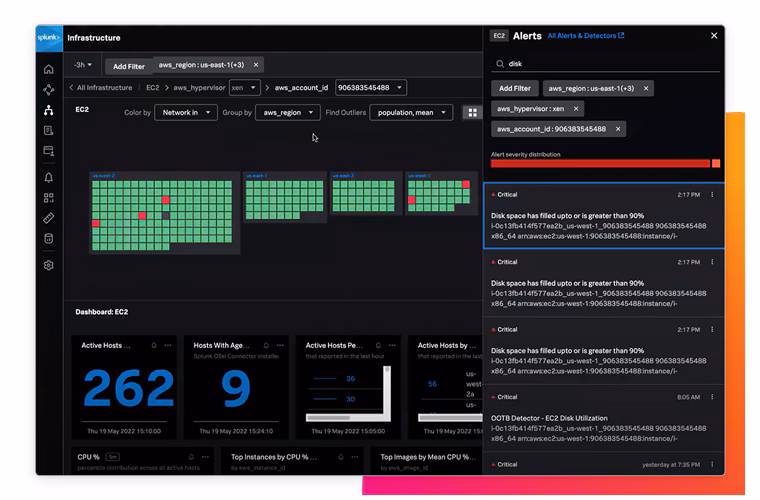
Task: Open options menu for first Critical alert
Action: [x=712, y=195]
